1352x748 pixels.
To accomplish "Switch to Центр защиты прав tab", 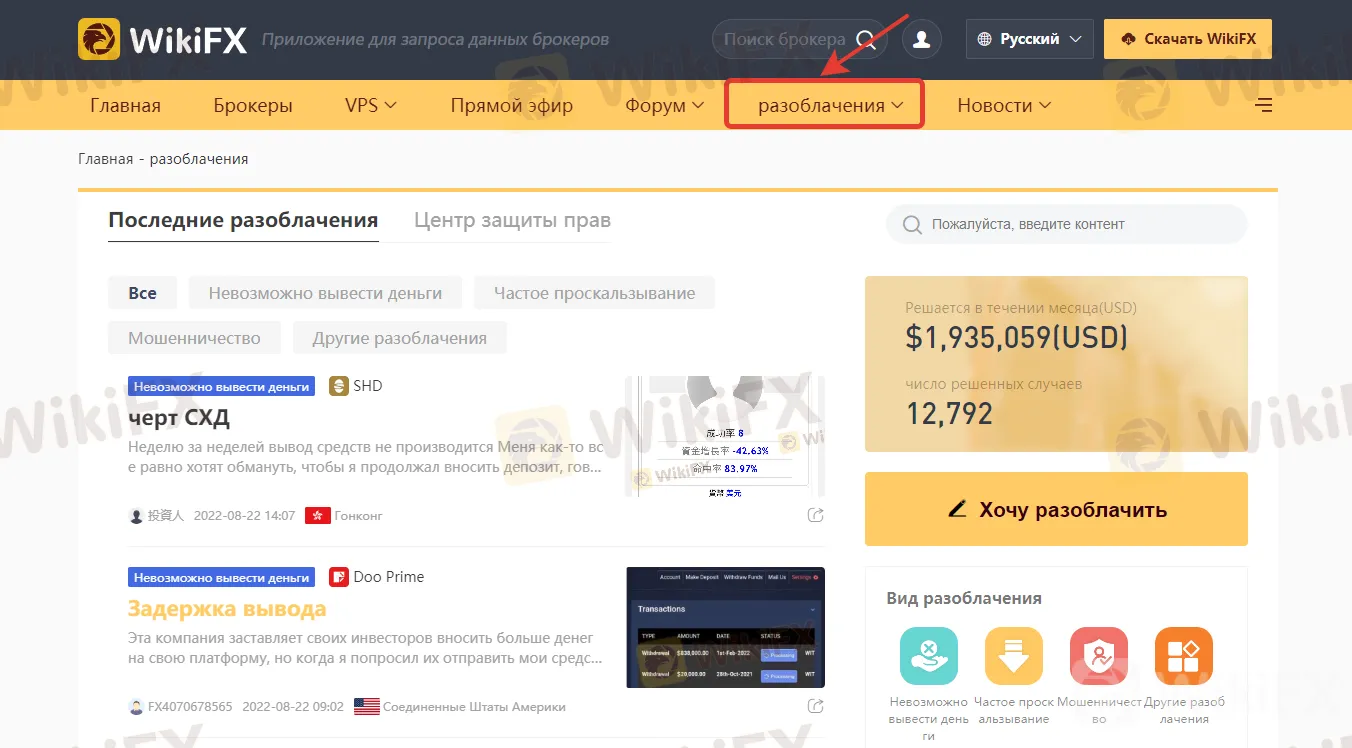I will tap(512, 220).
